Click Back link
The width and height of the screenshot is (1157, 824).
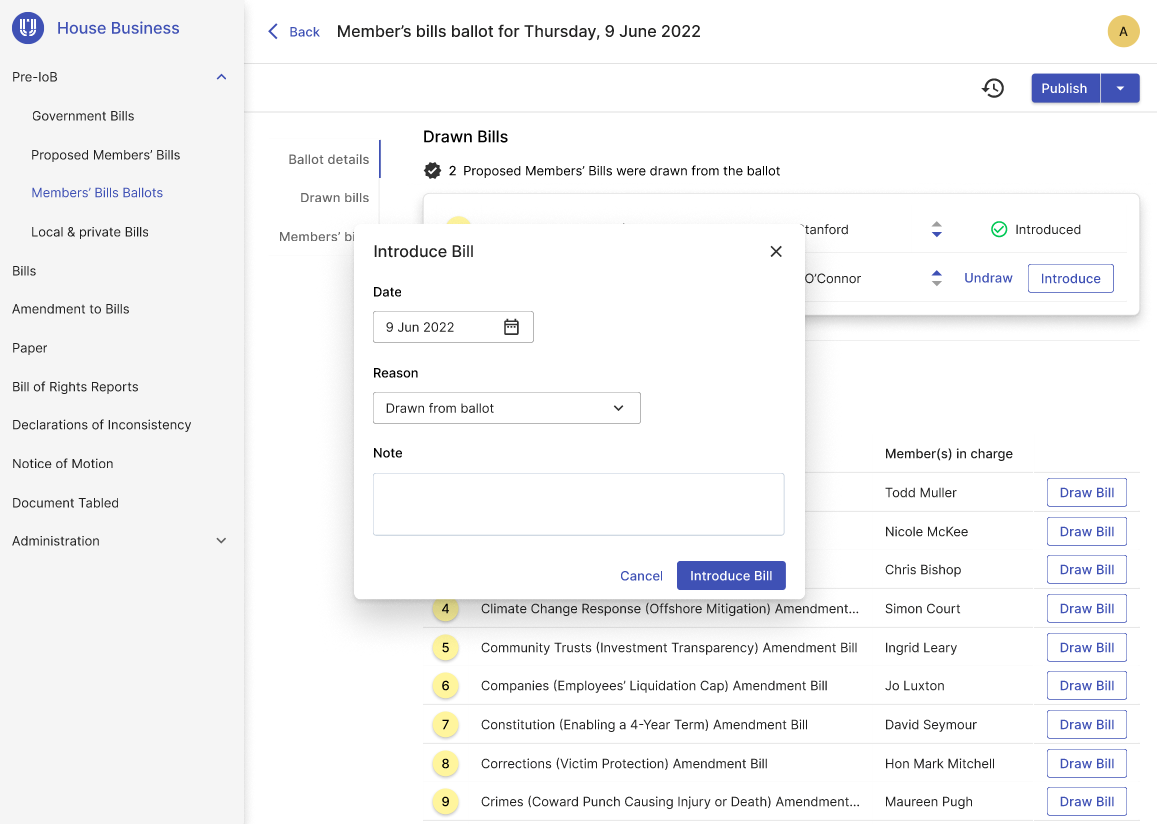304,32
